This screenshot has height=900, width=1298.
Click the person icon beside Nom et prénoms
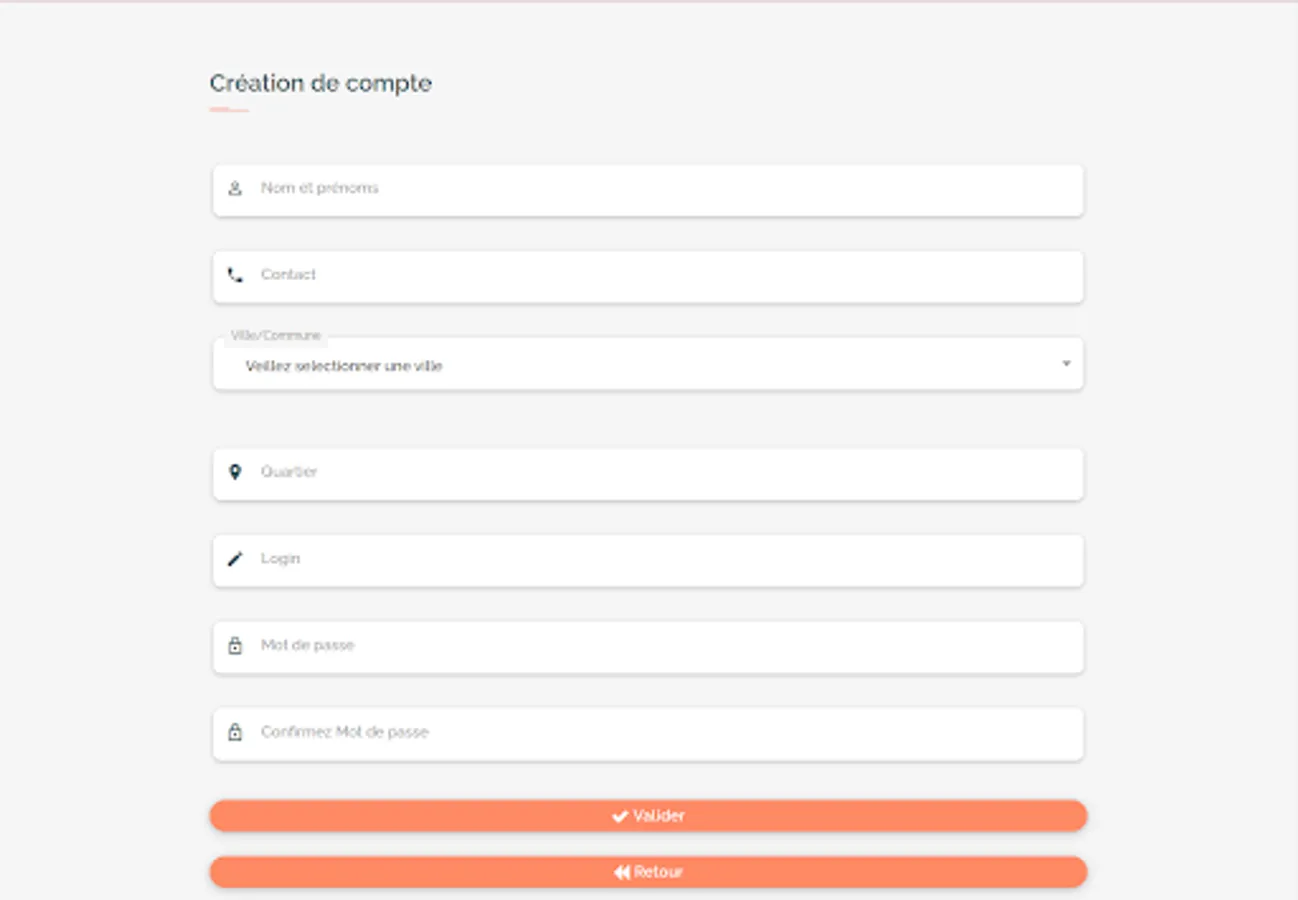[x=235, y=188]
